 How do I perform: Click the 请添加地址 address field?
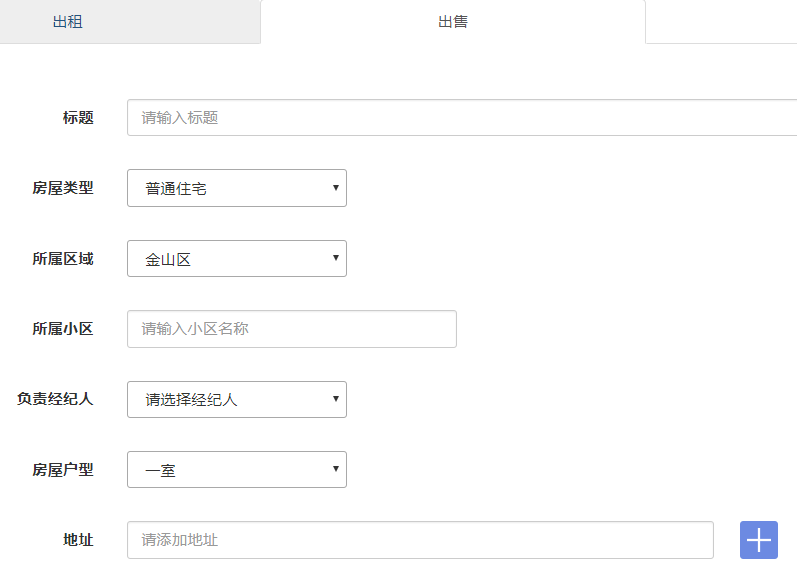[420, 540]
